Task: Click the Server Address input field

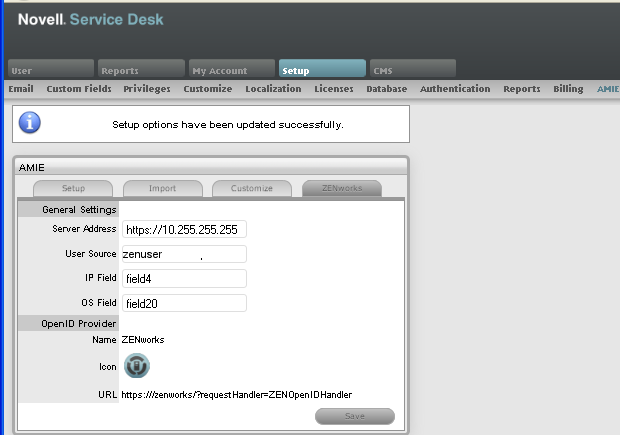Action: [x=184, y=229]
